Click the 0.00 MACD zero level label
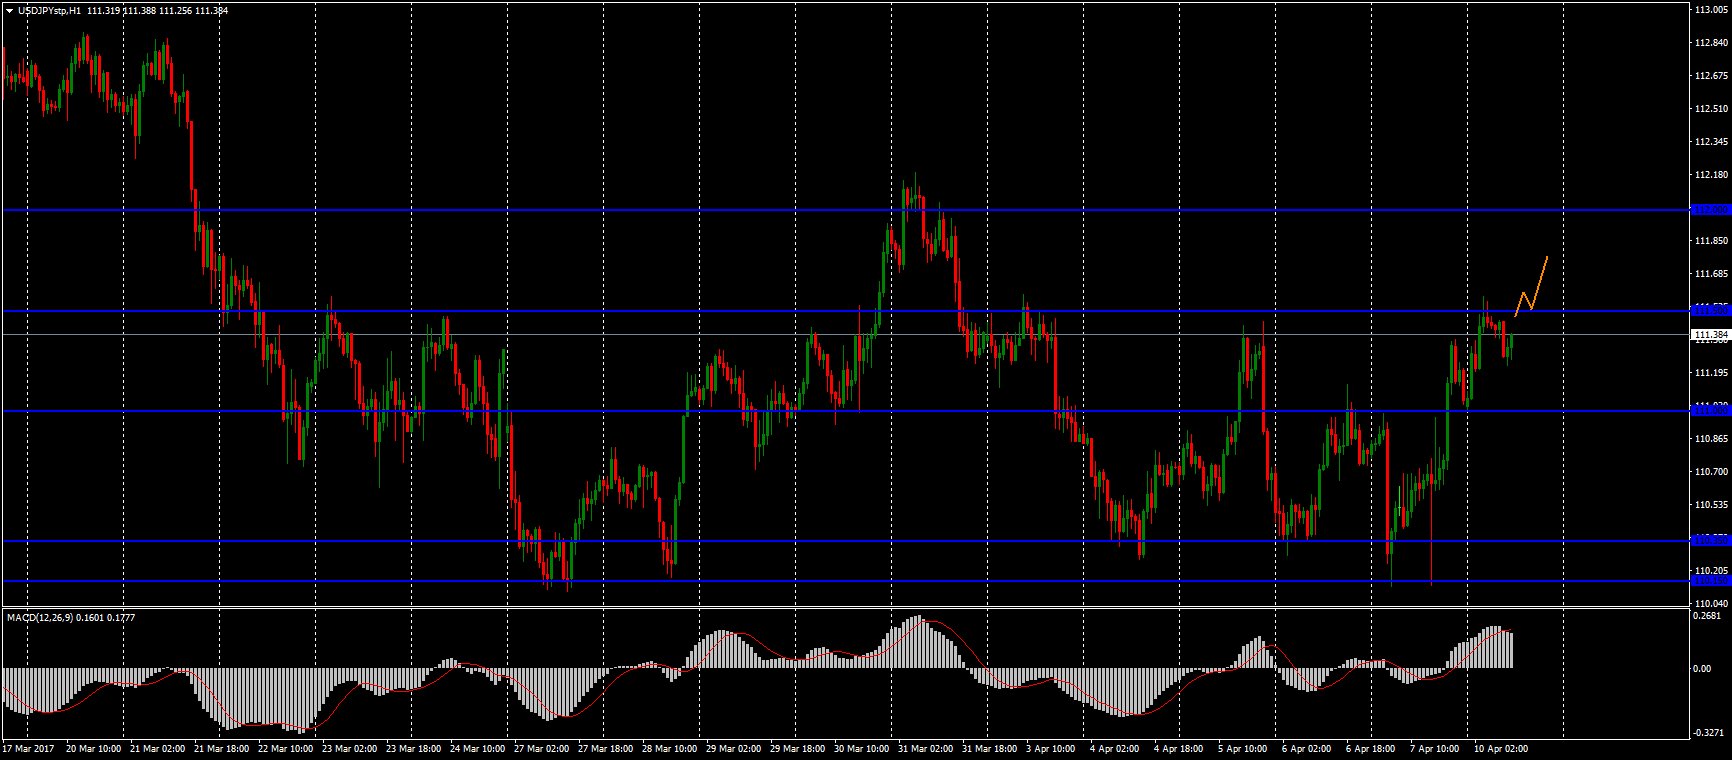1732x760 pixels. (1703, 668)
